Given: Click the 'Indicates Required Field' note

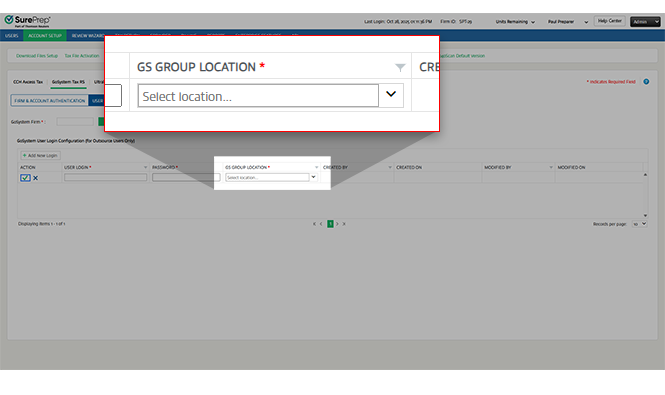Looking at the screenshot, I should (x=611, y=82).
